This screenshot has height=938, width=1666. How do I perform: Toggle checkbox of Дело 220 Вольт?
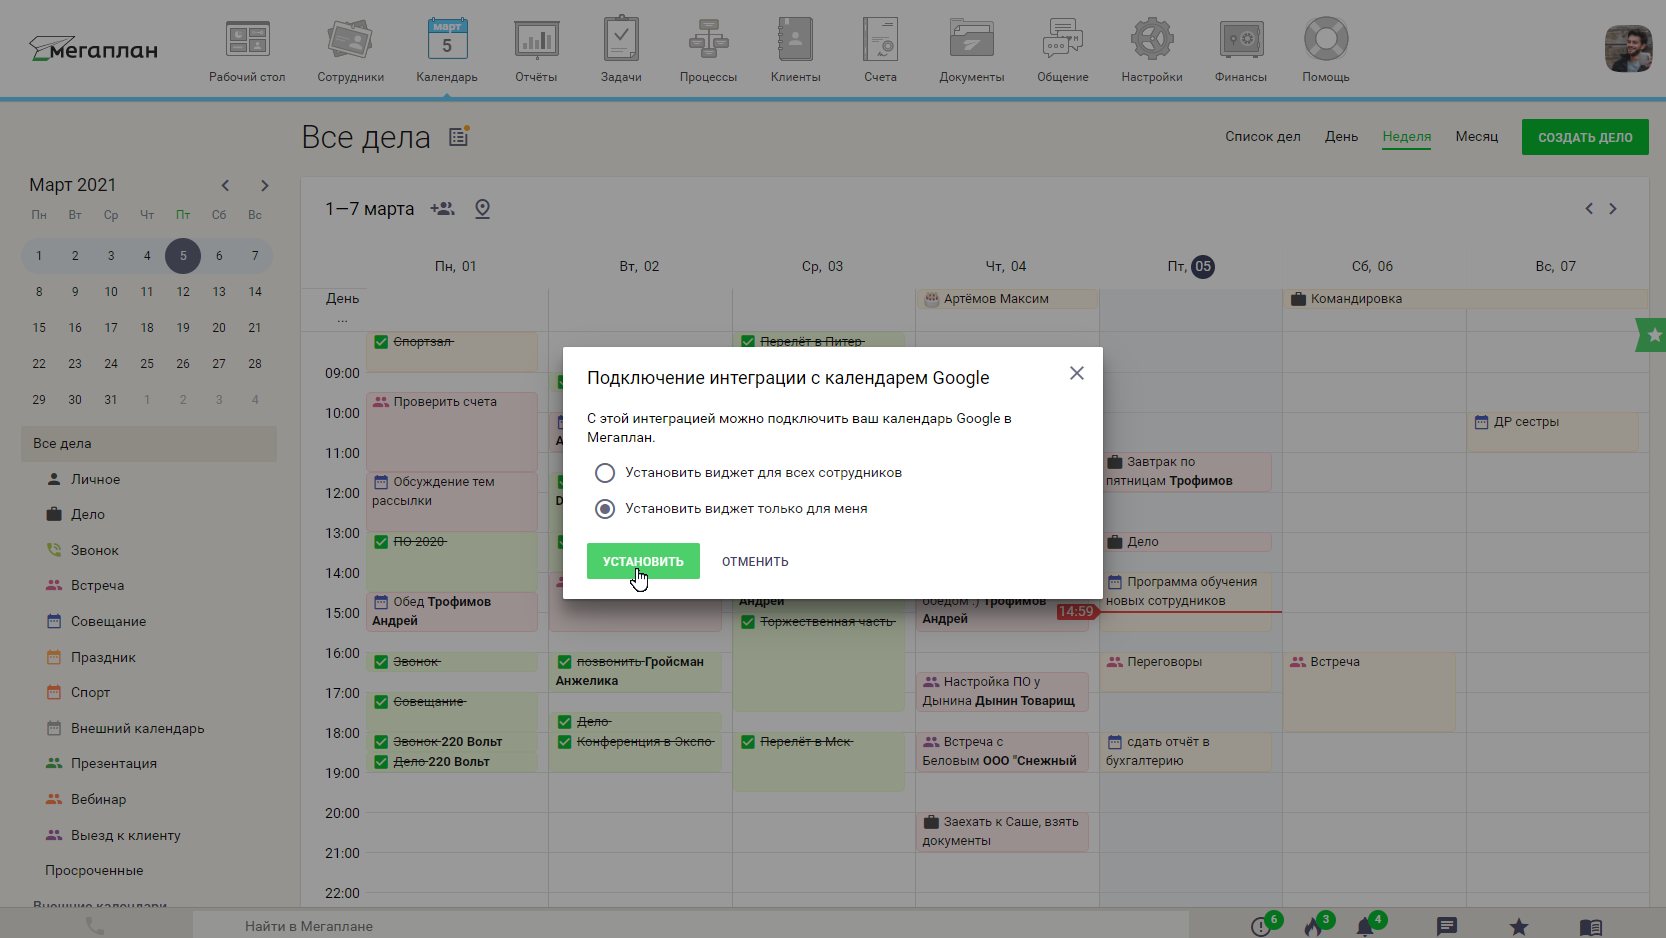[x=381, y=762]
